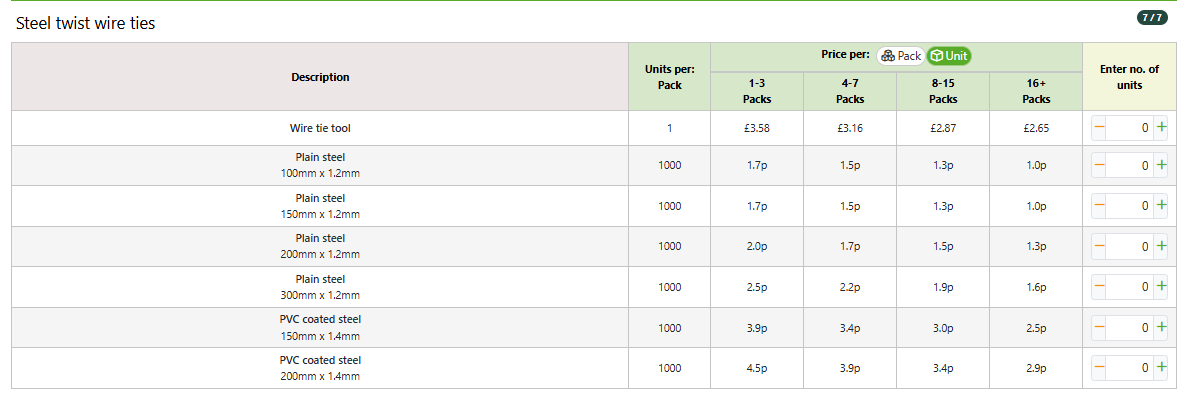
Task: Click plus for PVC coated steel 150mm
Action: (1160, 327)
